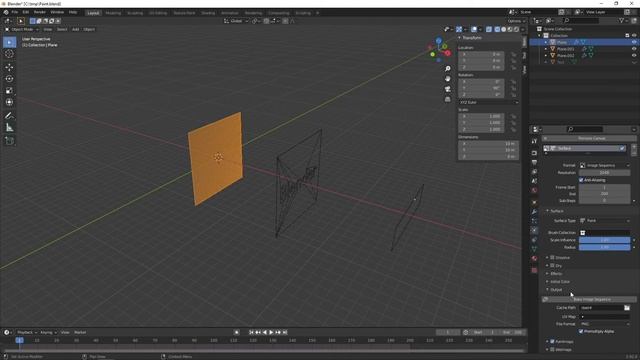Screen dimensions: 640x360
Task: Open the Window menu
Action: click(57, 12)
